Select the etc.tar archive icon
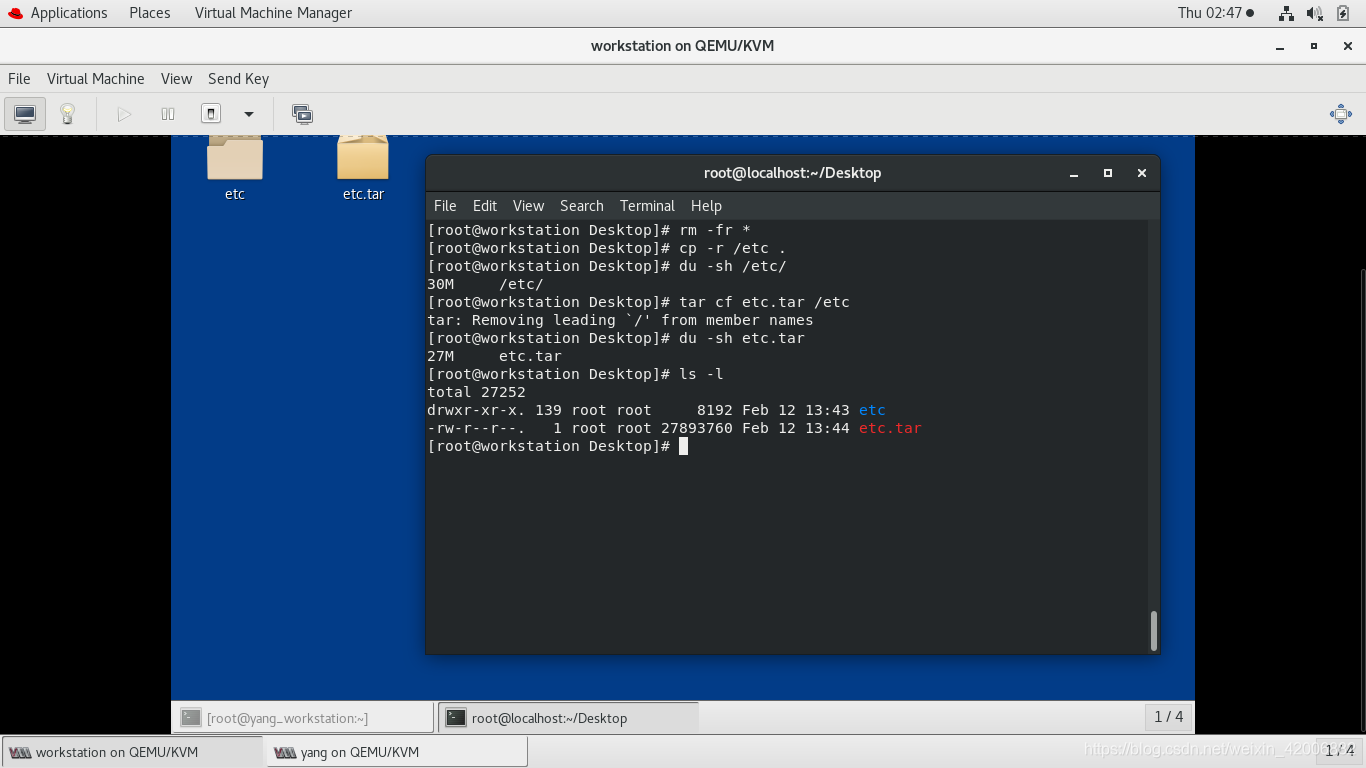This screenshot has height=768, width=1366. [x=363, y=168]
